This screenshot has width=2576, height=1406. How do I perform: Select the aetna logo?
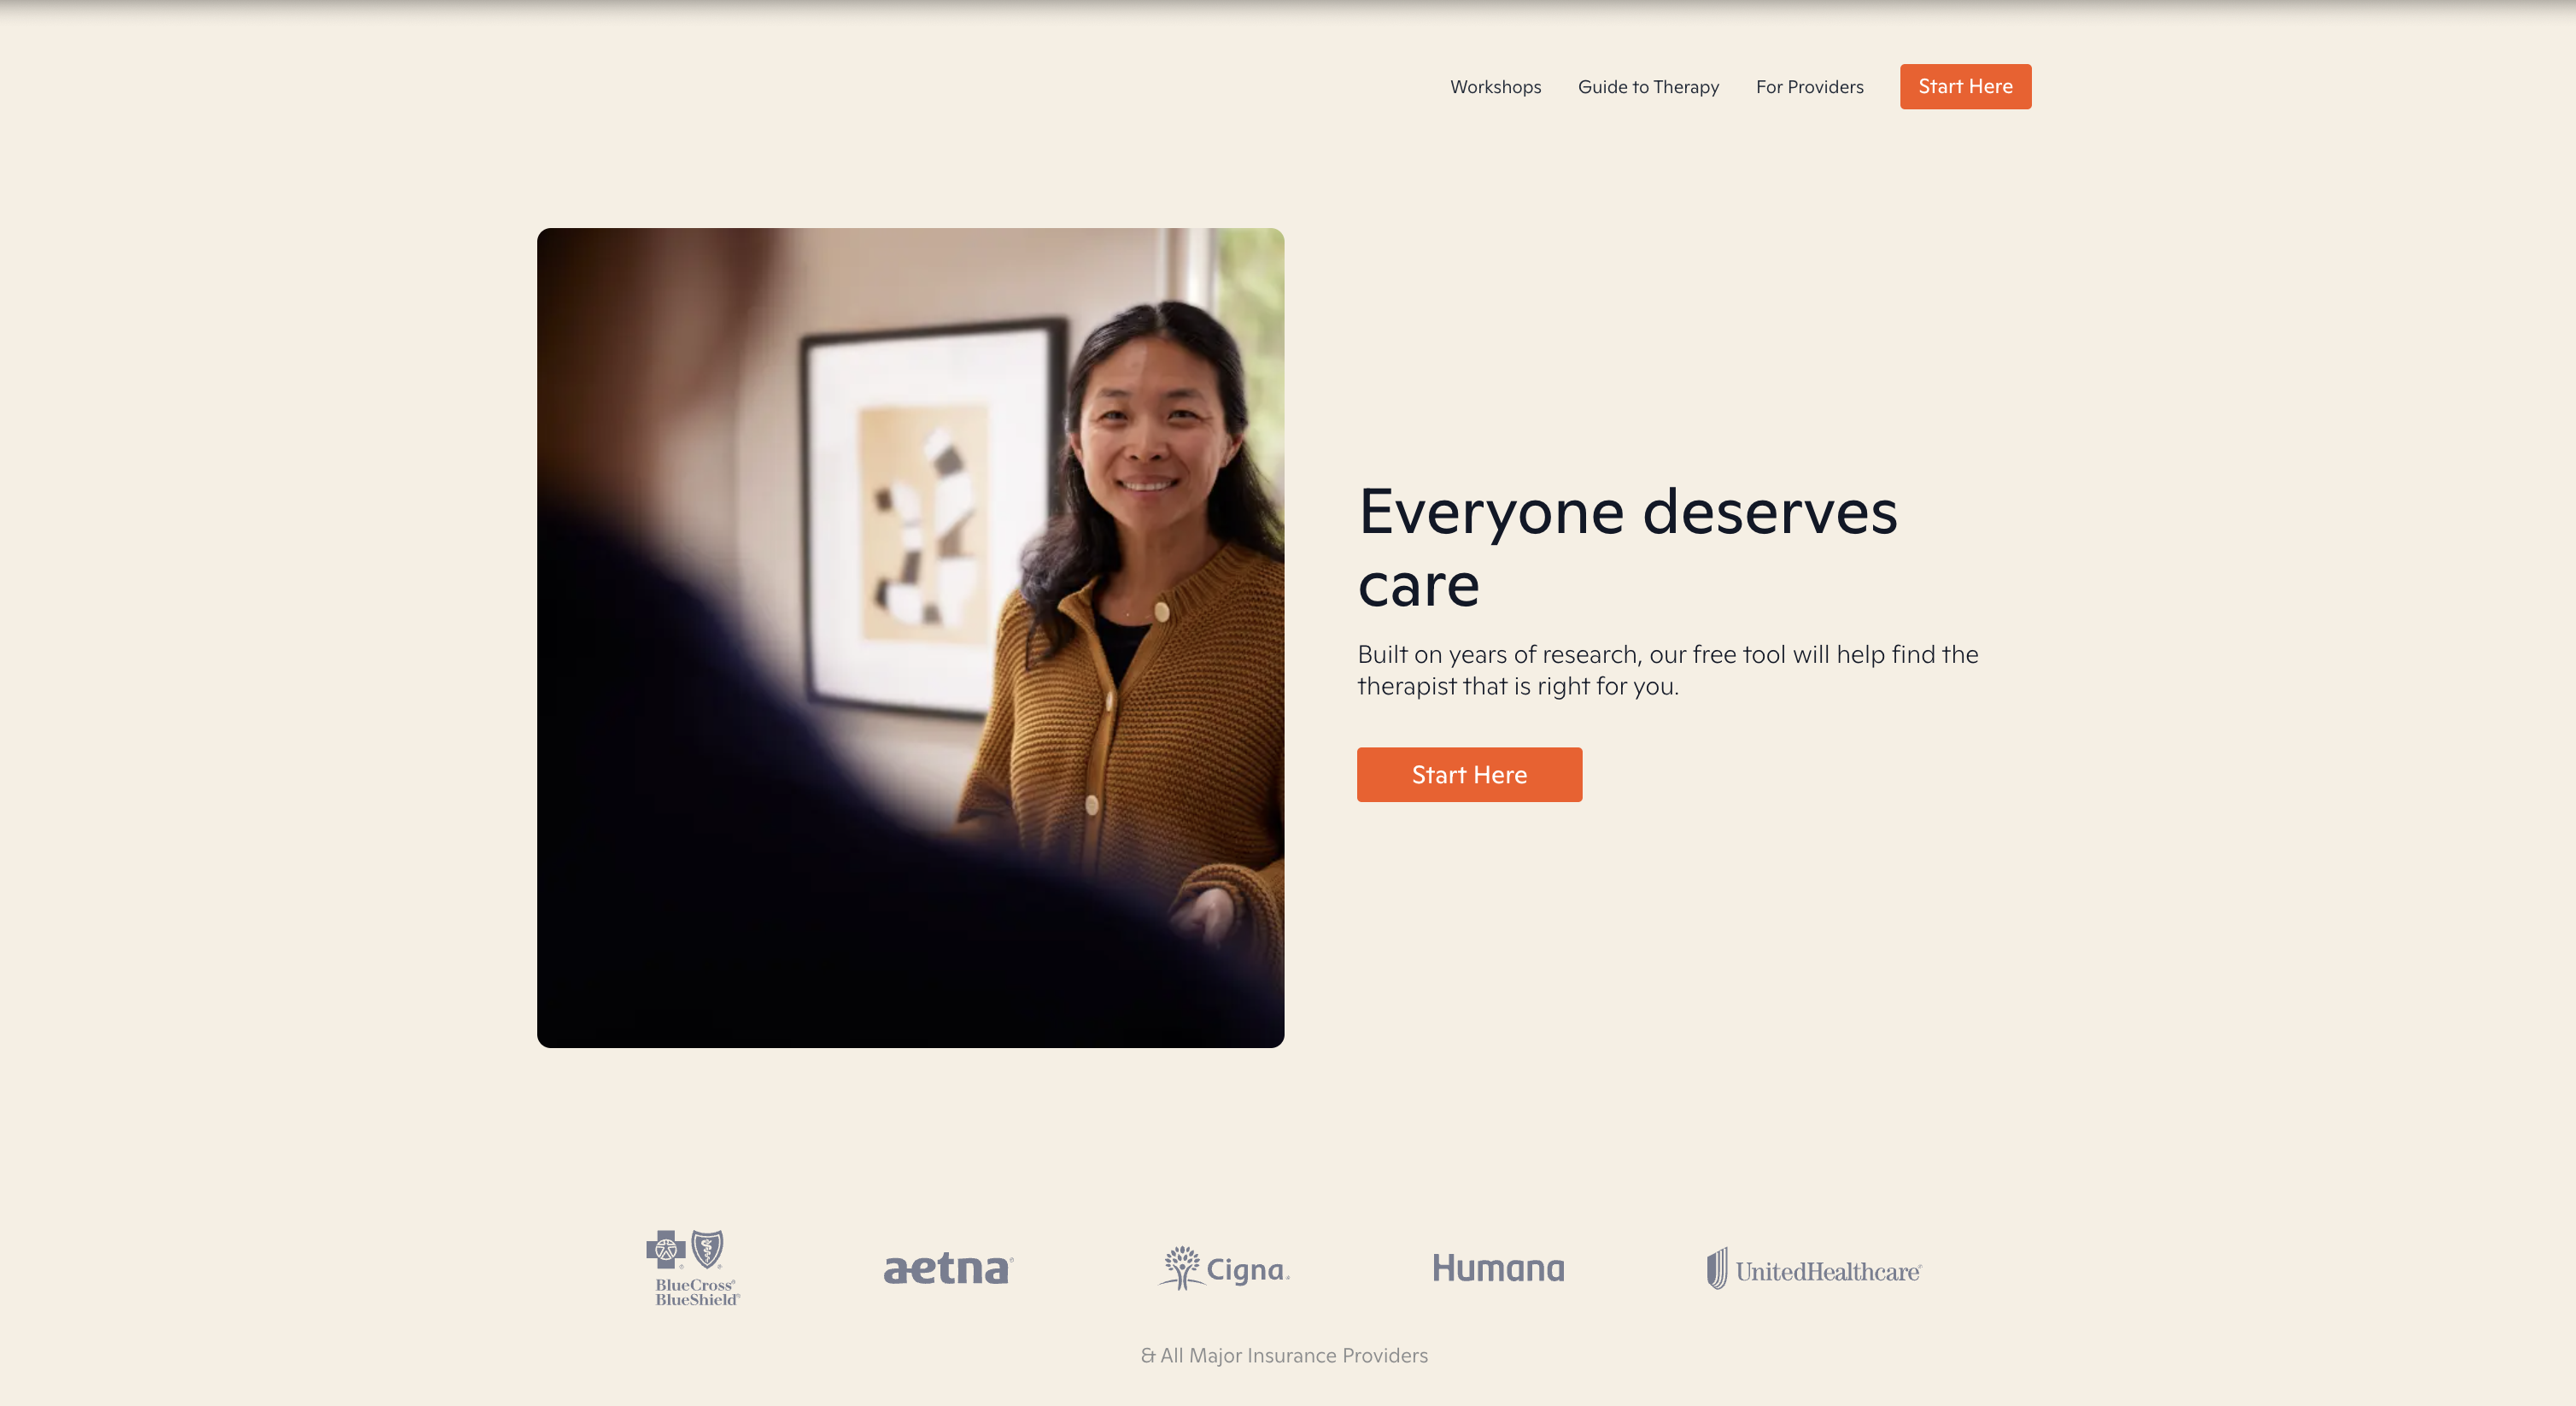pyautogui.click(x=948, y=1268)
